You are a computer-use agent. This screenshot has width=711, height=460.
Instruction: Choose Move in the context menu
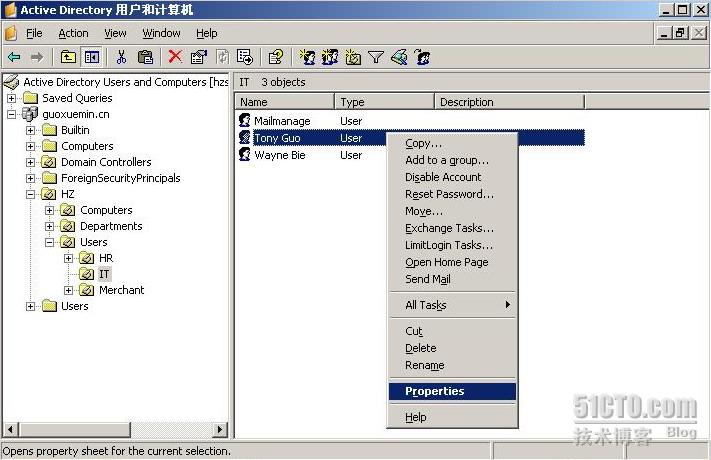coord(453,211)
